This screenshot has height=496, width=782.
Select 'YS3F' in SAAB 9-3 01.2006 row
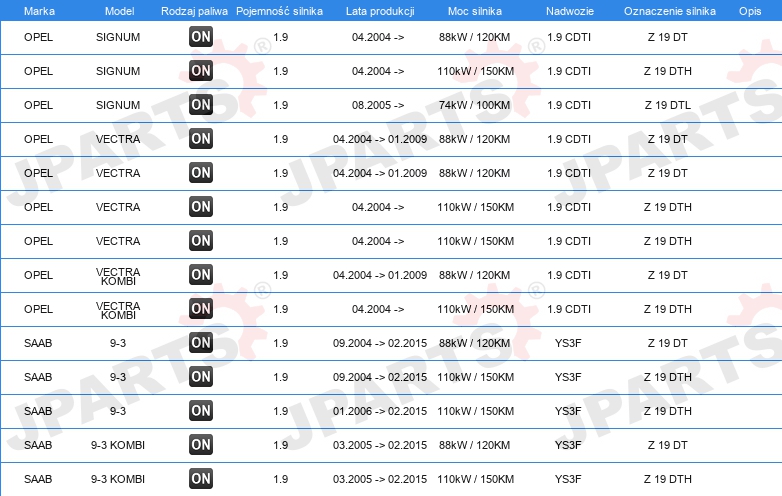(x=568, y=411)
